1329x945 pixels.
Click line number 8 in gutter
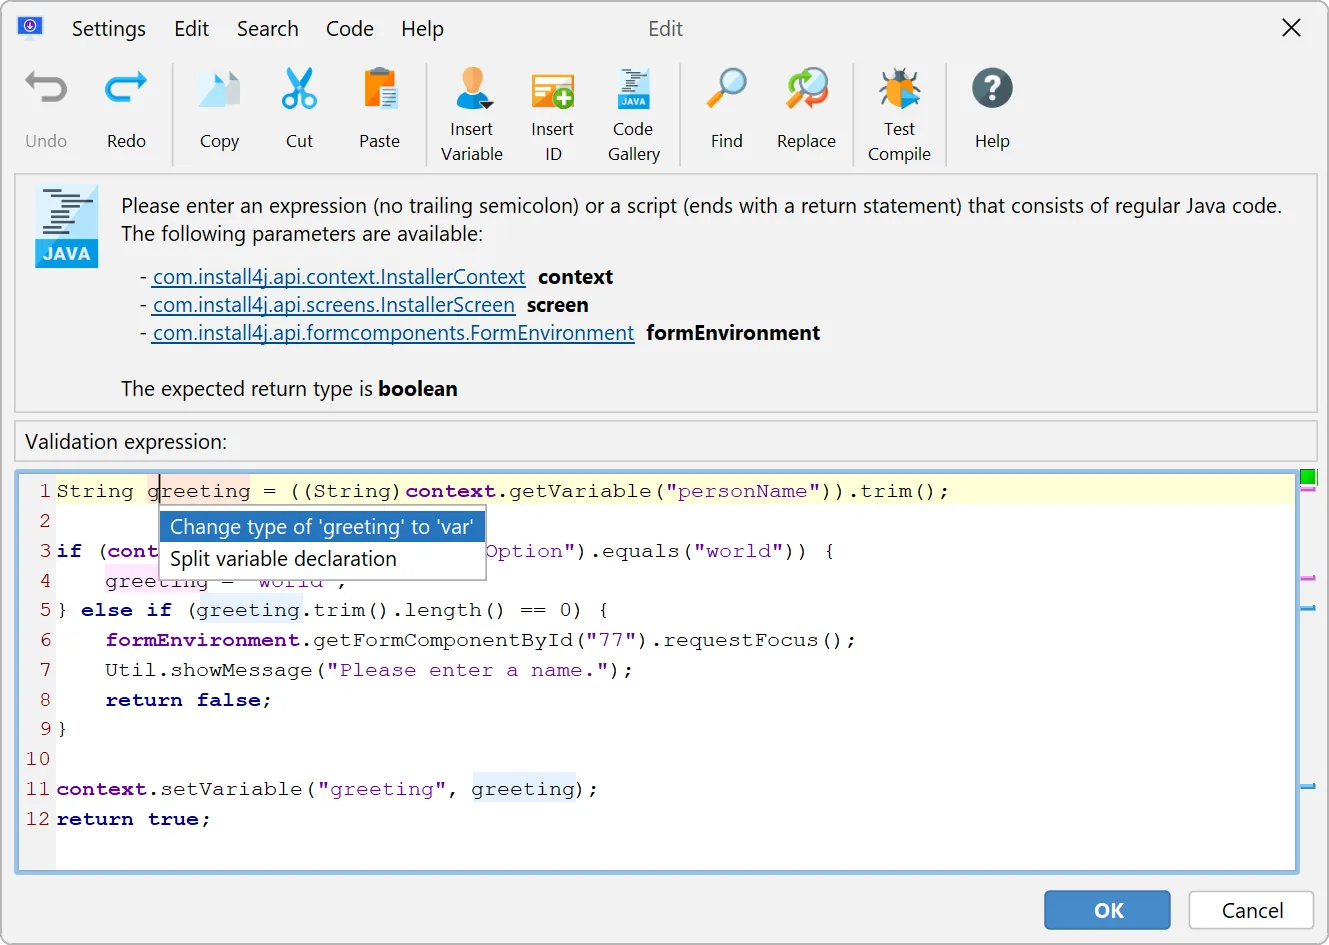click(45, 700)
